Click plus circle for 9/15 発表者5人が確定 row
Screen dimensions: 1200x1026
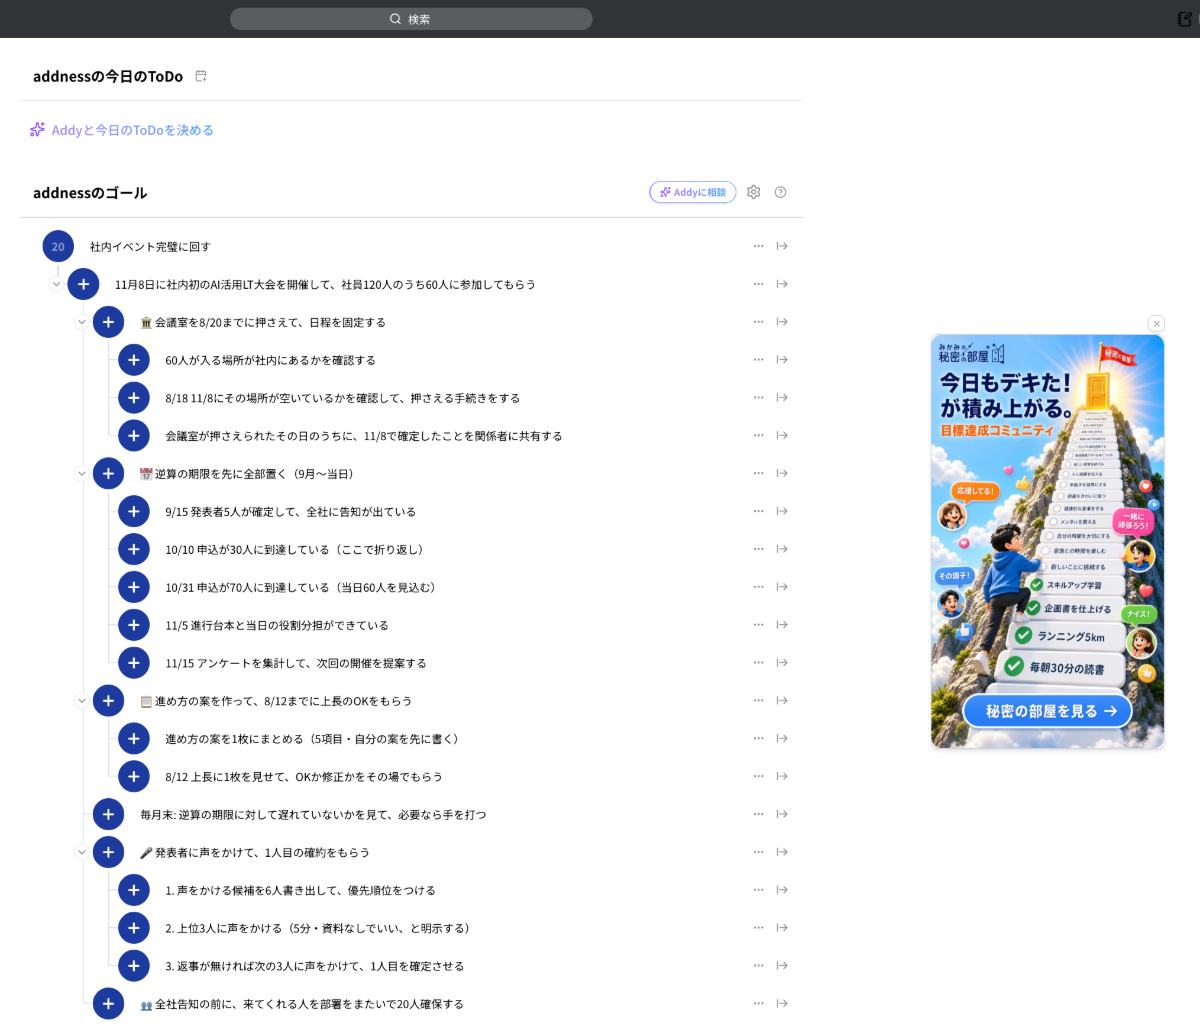coord(133,511)
